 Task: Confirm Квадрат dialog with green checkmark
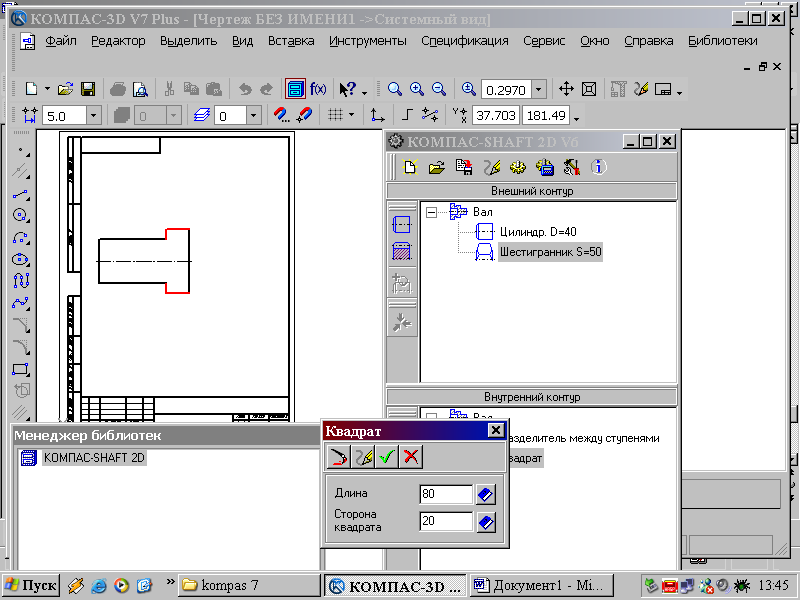click(387, 457)
